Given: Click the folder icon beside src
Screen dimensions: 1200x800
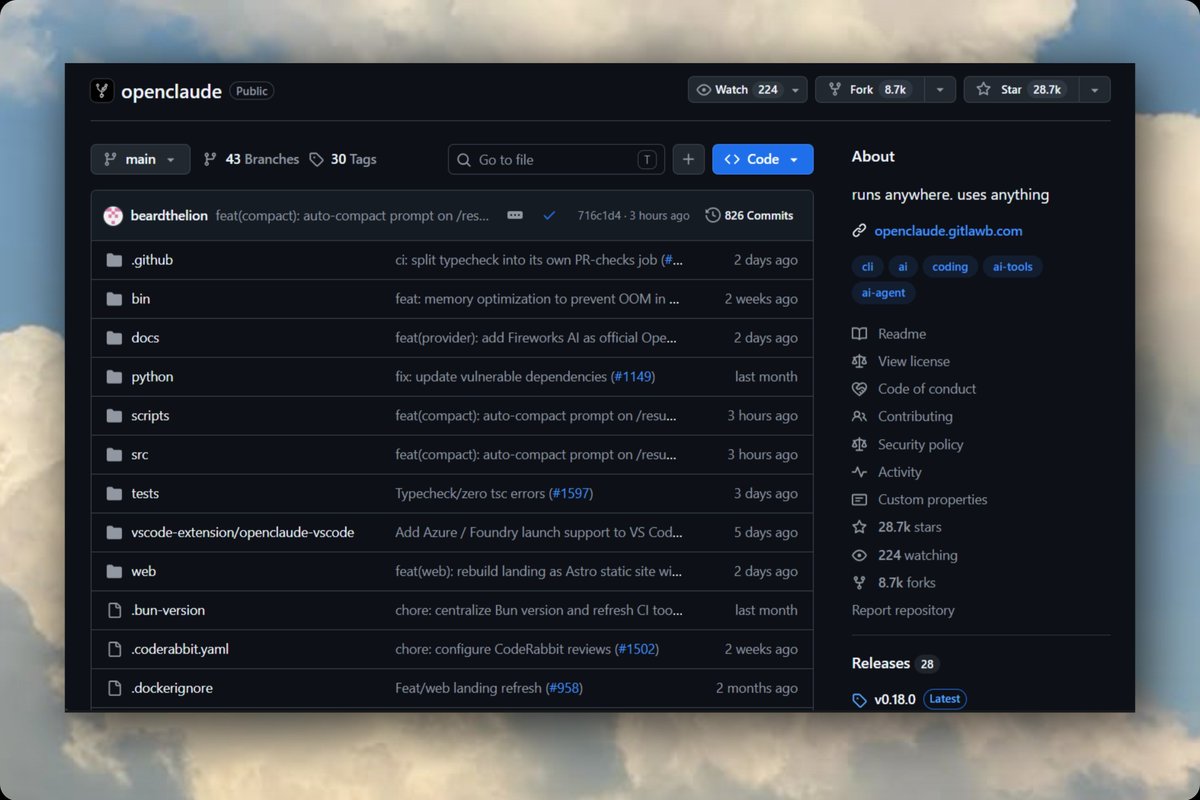Looking at the screenshot, I should (x=113, y=455).
